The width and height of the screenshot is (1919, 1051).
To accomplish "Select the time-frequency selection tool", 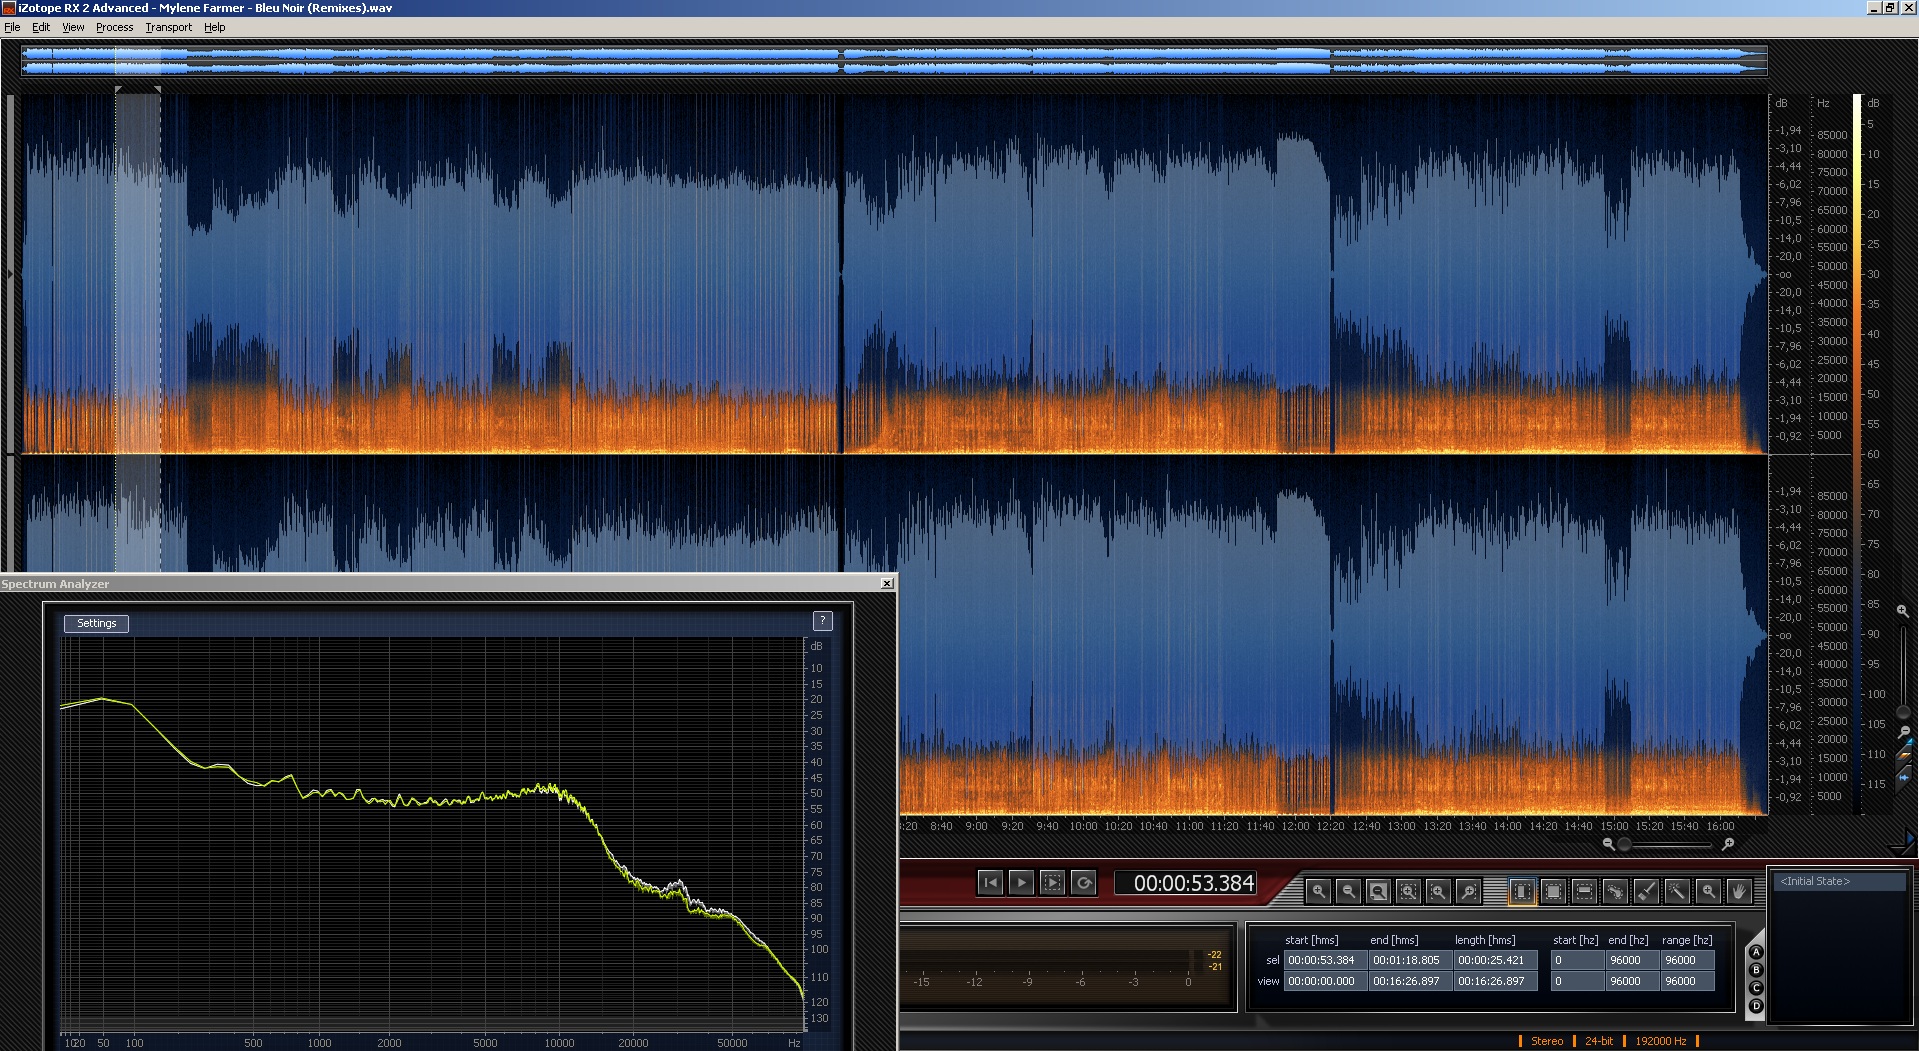I will (x=1553, y=890).
